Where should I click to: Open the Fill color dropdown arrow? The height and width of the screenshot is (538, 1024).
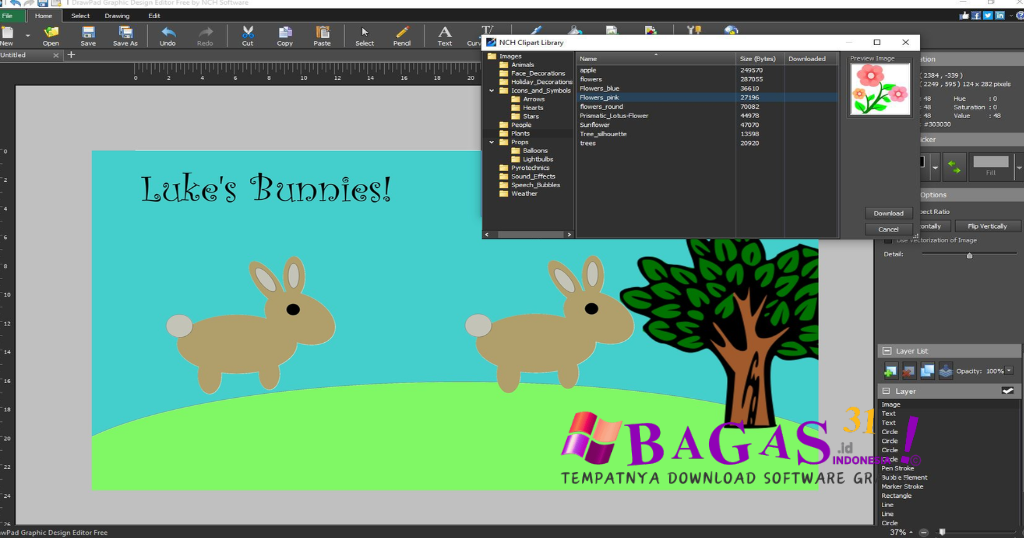1018,167
